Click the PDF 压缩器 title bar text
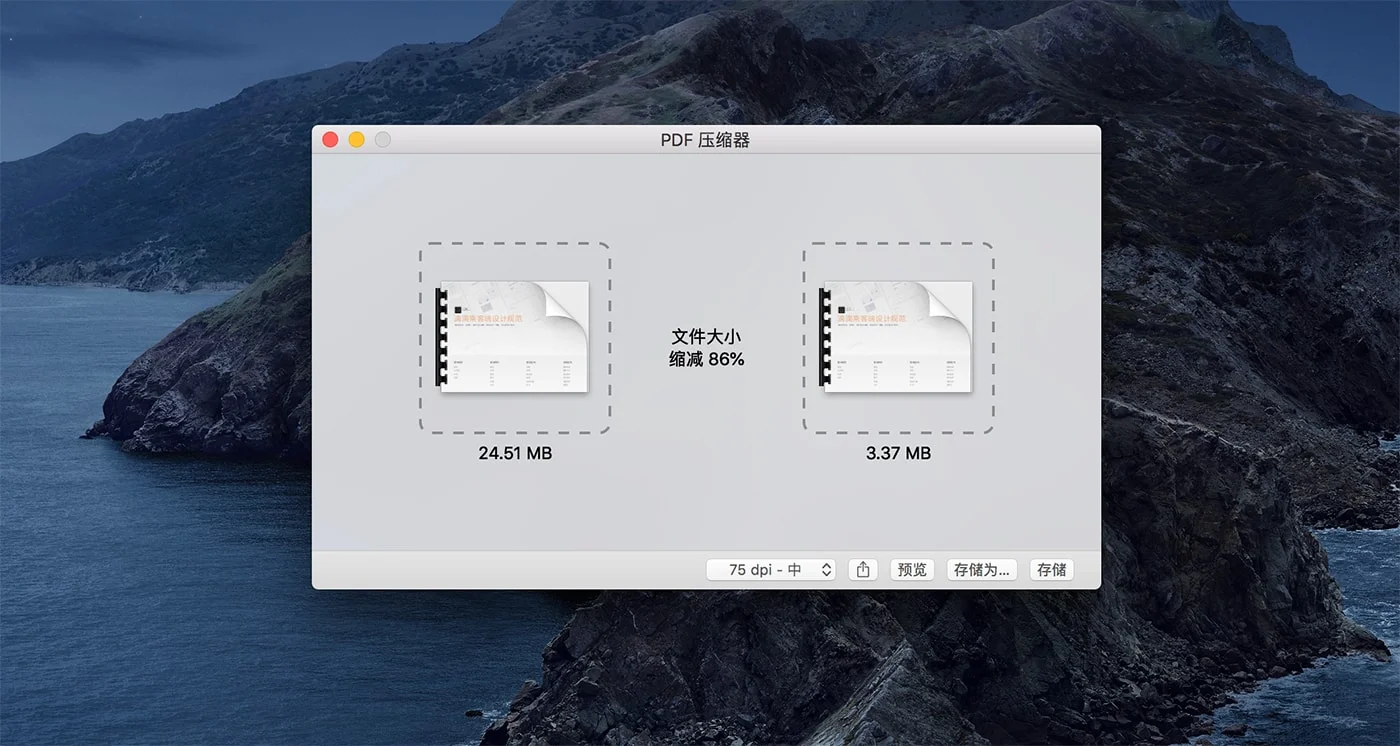Screen dimensions: 1400x746 click(x=706, y=140)
